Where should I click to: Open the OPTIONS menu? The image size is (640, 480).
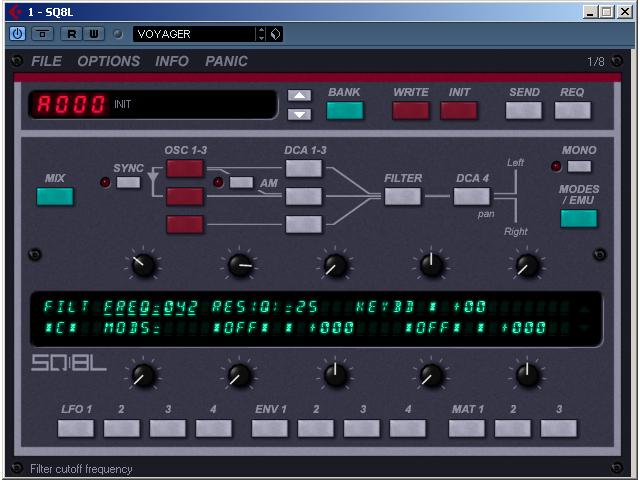coord(109,61)
